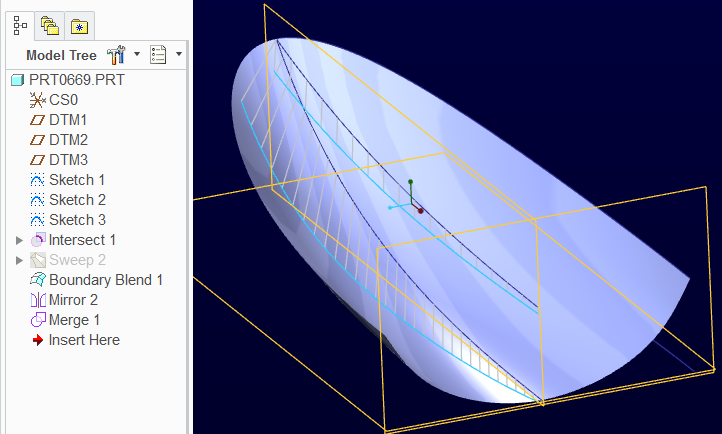722x434 pixels.
Task: Click the Sweep 2 feature icon
Action: click(38, 260)
